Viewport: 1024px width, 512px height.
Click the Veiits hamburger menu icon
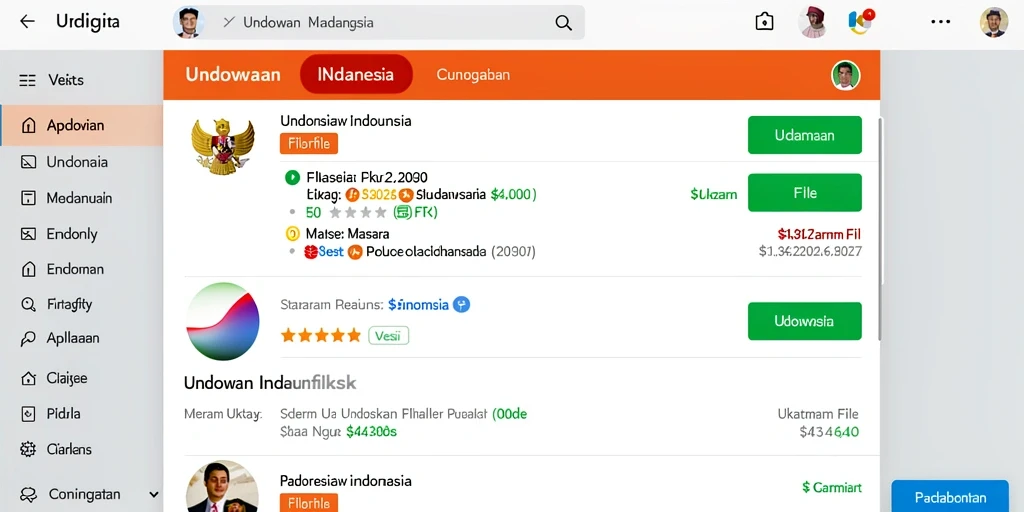(x=27, y=80)
